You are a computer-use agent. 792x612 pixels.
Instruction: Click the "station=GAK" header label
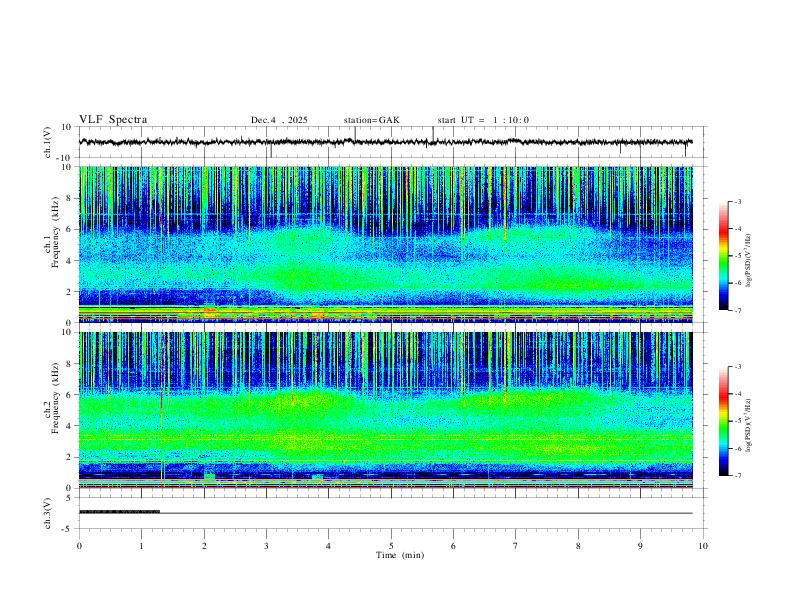371,120
